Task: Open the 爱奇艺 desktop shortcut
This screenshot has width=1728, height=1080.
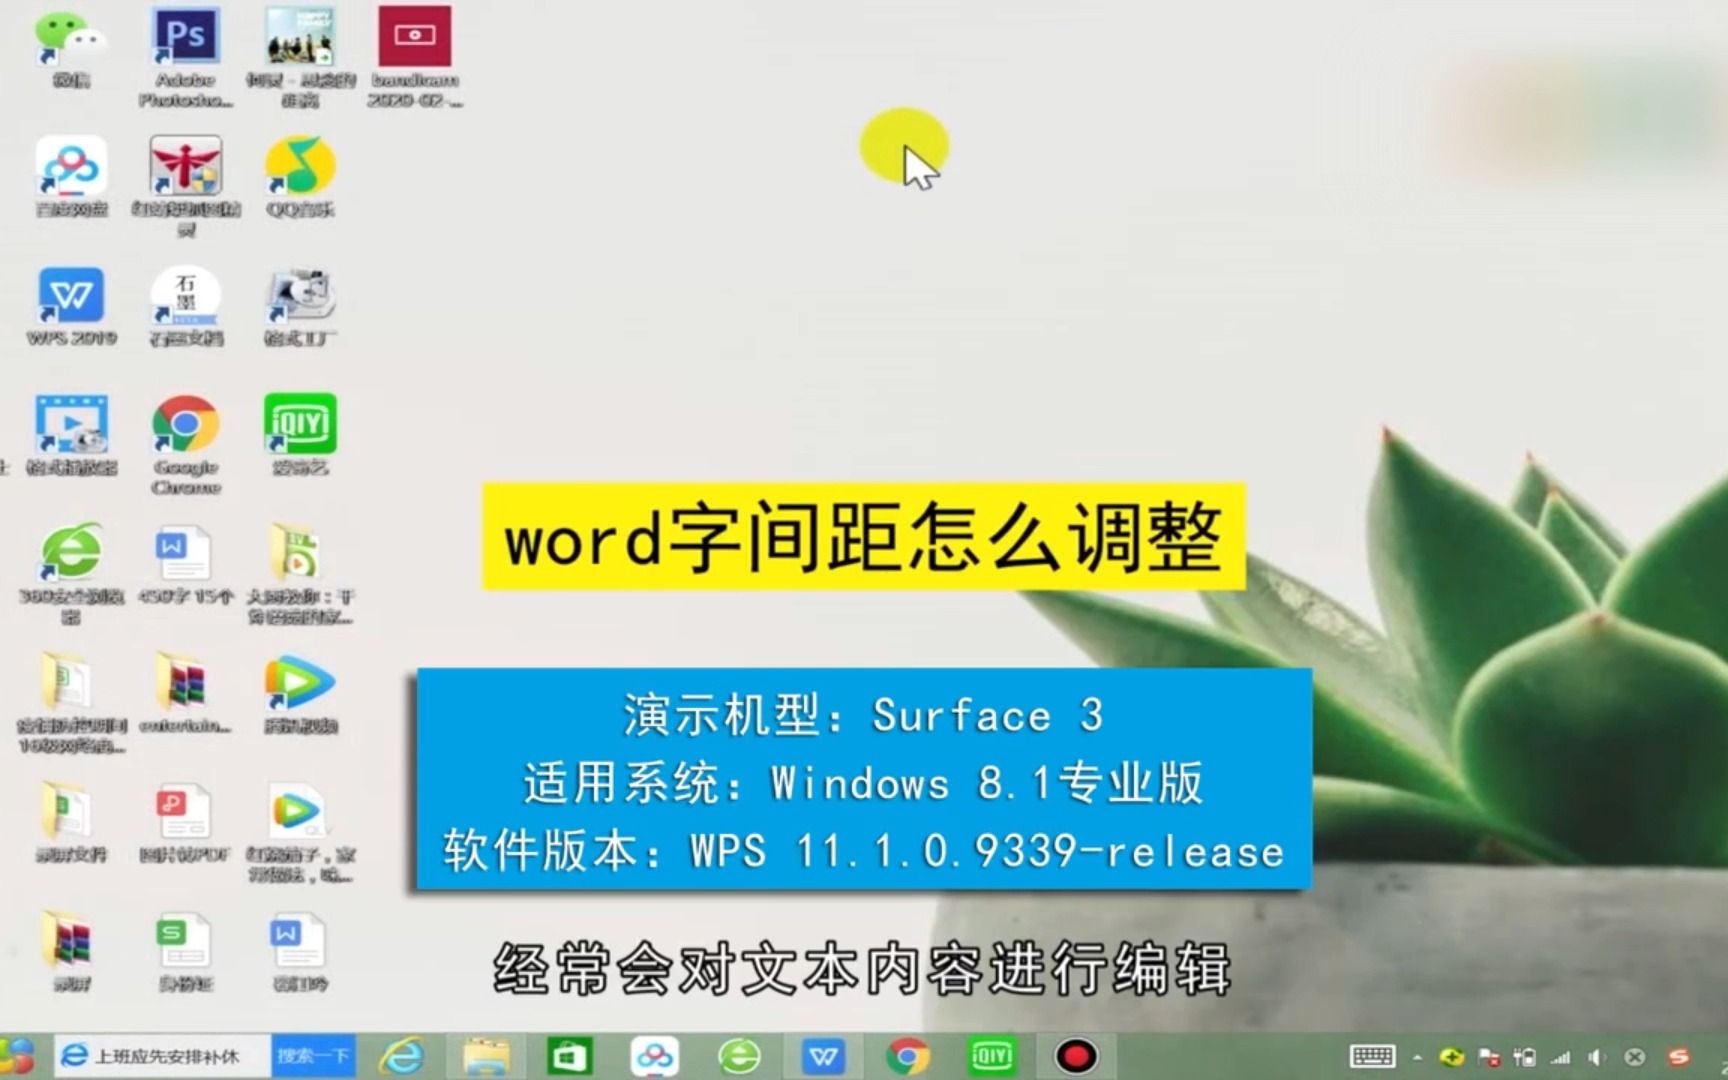Action: [298, 425]
